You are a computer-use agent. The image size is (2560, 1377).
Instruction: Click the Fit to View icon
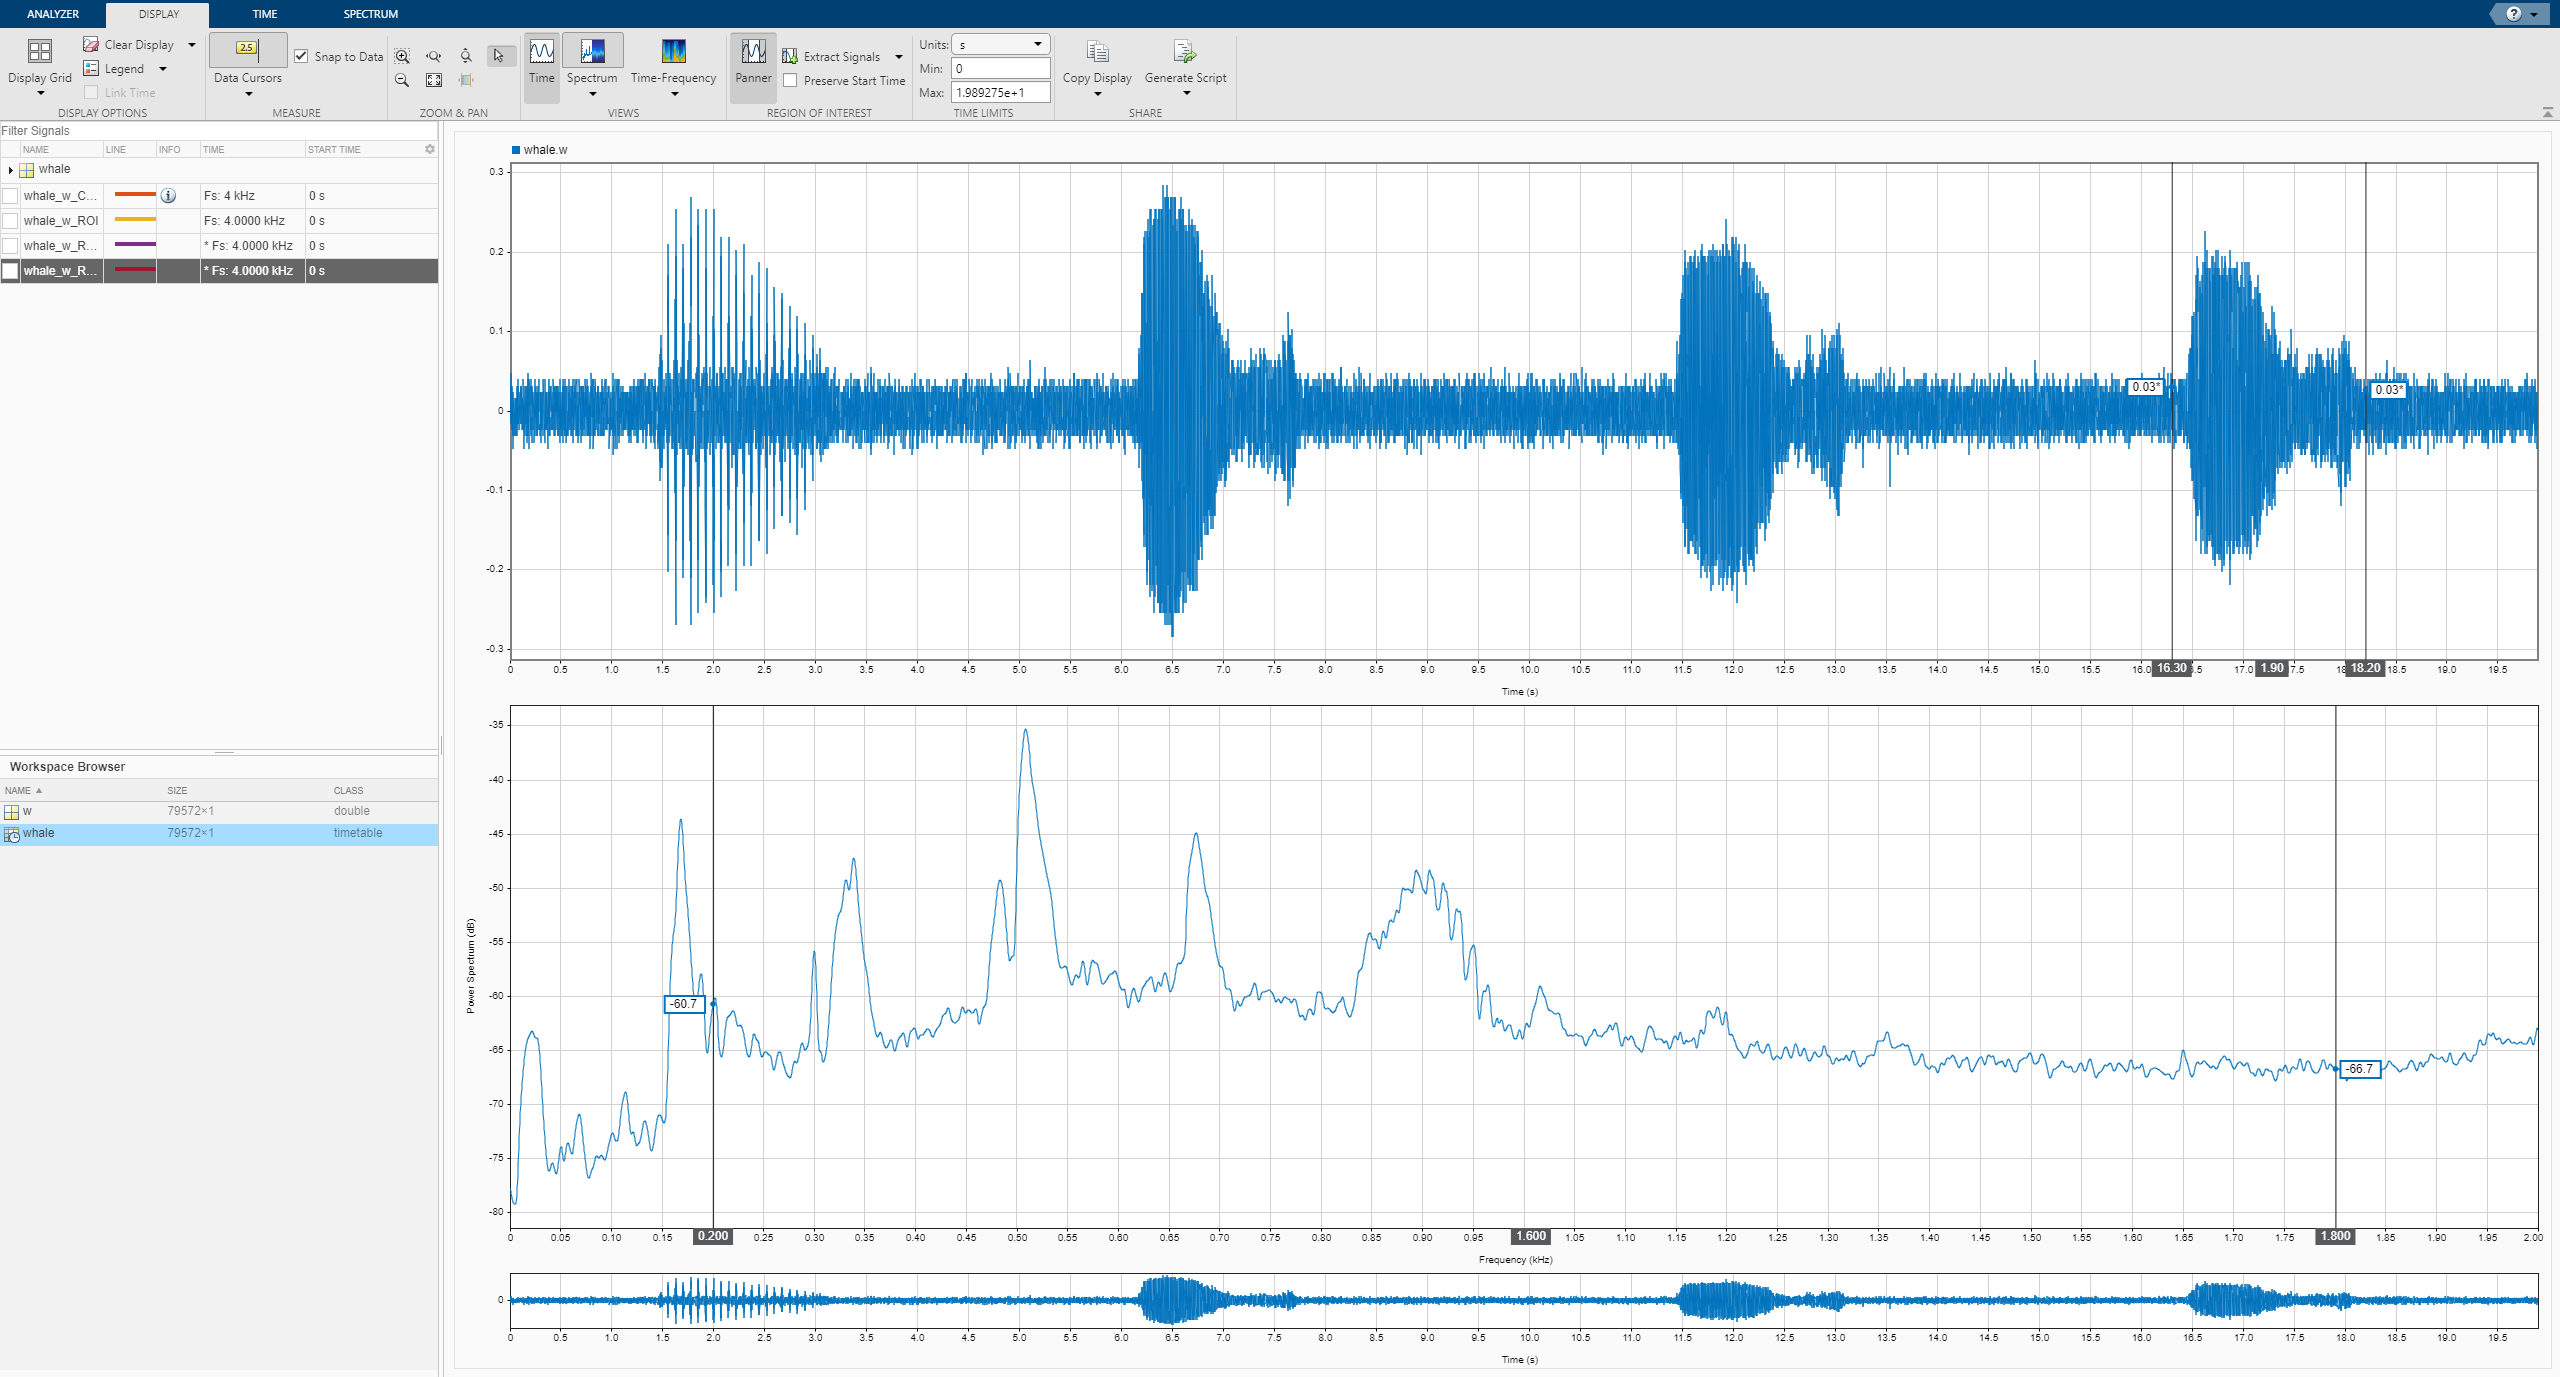434,81
